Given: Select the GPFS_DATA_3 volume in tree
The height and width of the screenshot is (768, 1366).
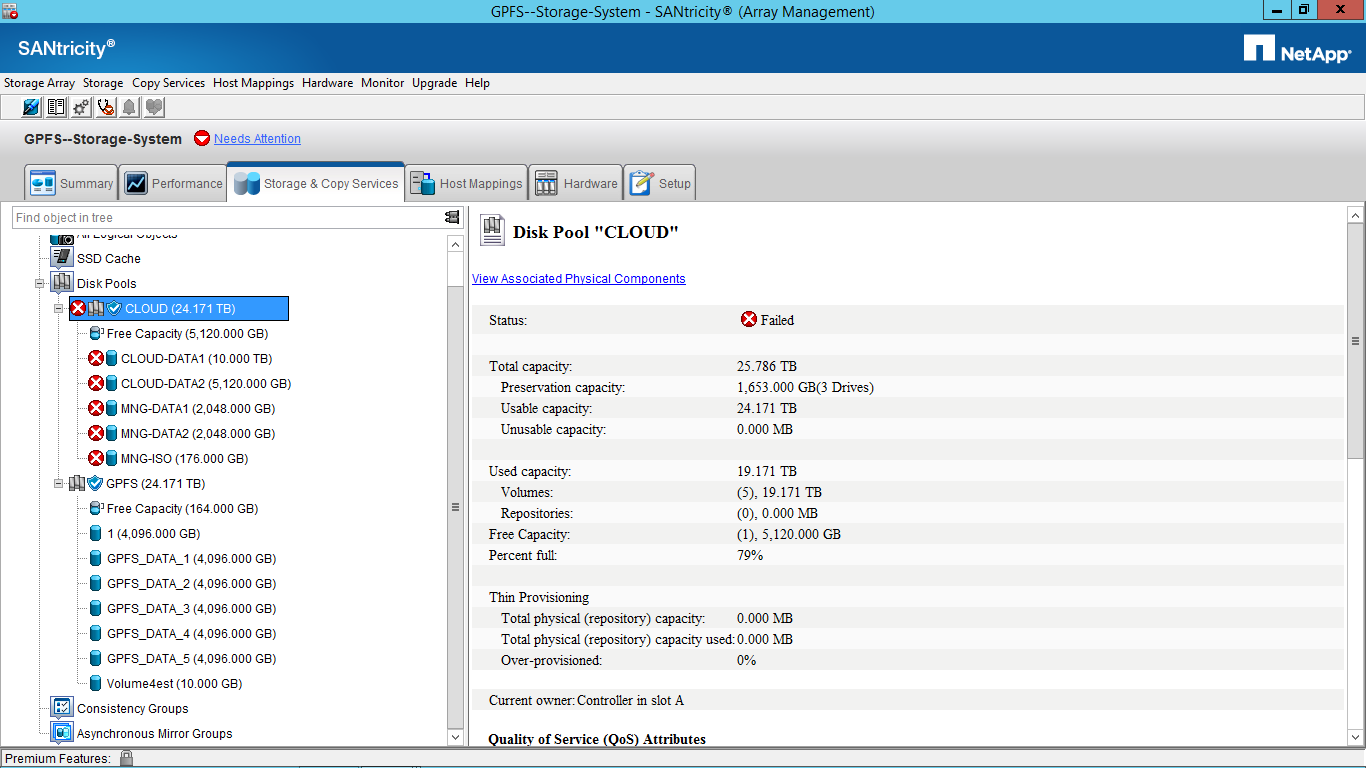Looking at the screenshot, I should tap(190, 609).
